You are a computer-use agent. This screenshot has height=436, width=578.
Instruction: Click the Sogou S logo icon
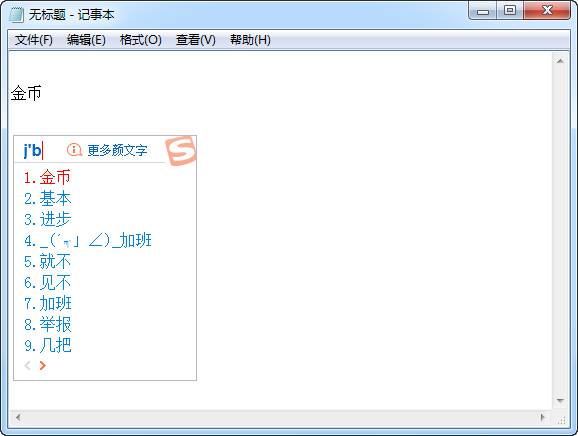pyautogui.click(x=181, y=150)
